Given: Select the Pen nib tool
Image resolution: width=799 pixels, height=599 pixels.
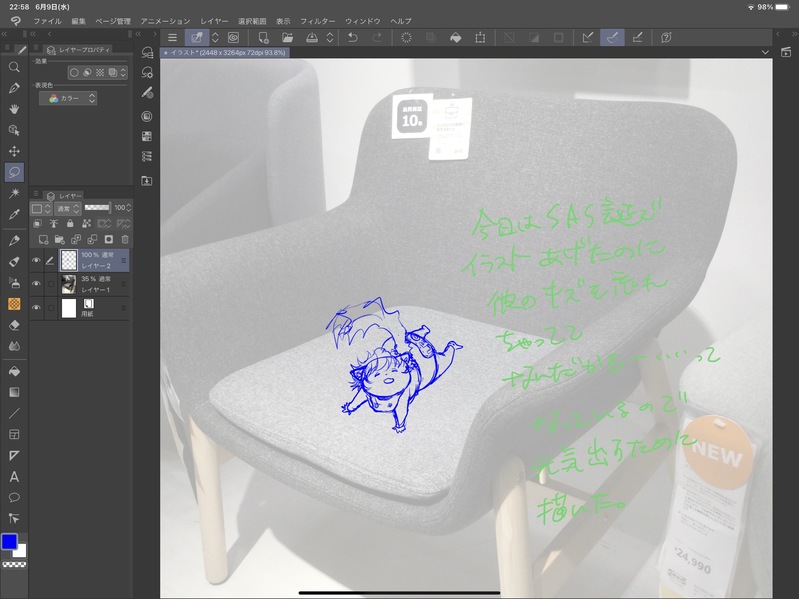Looking at the screenshot, I should point(14,88).
